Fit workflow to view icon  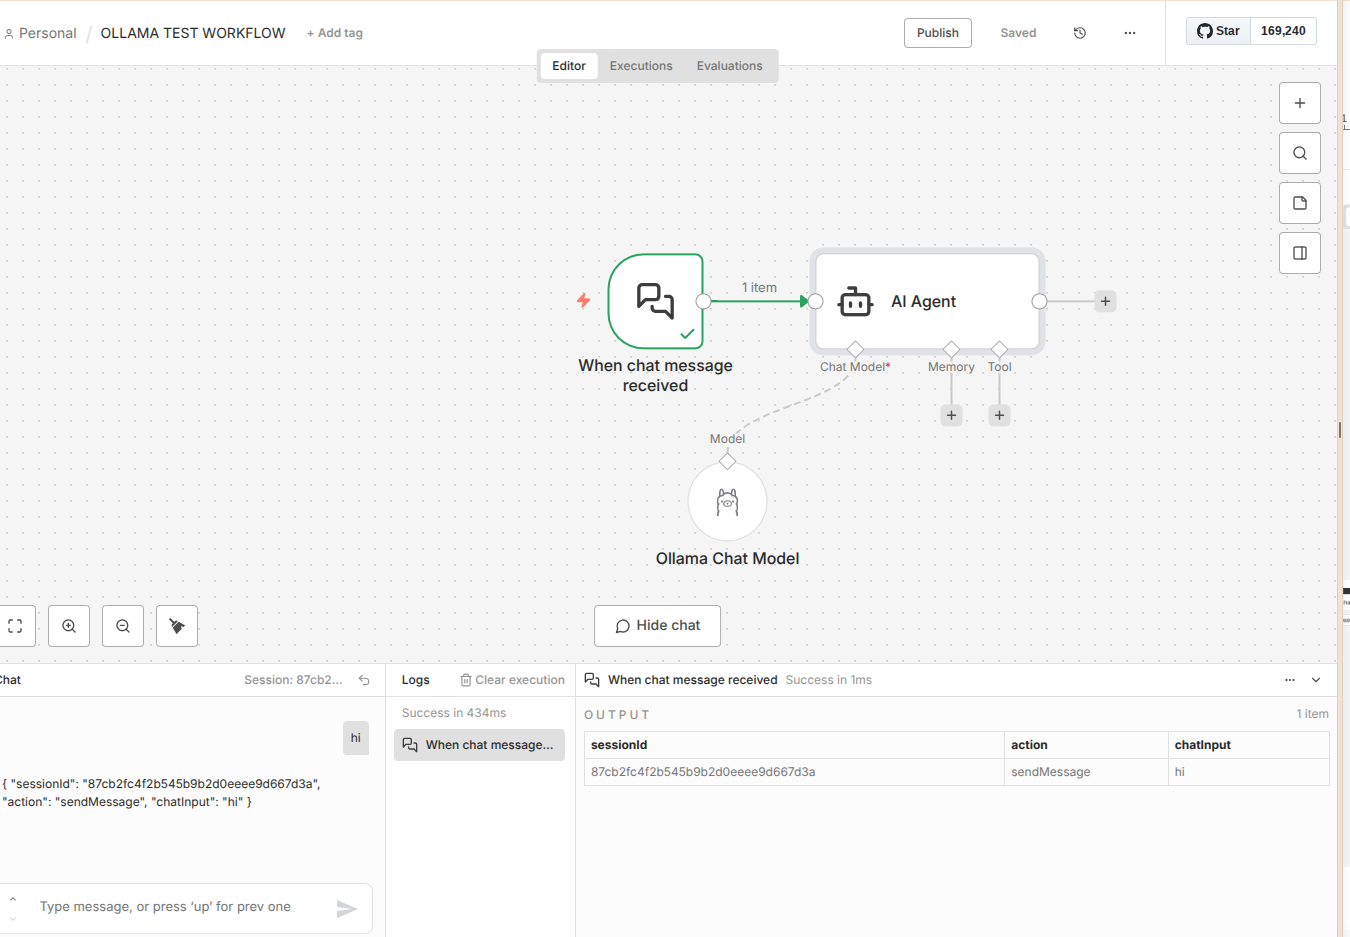pyautogui.click(x=16, y=626)
